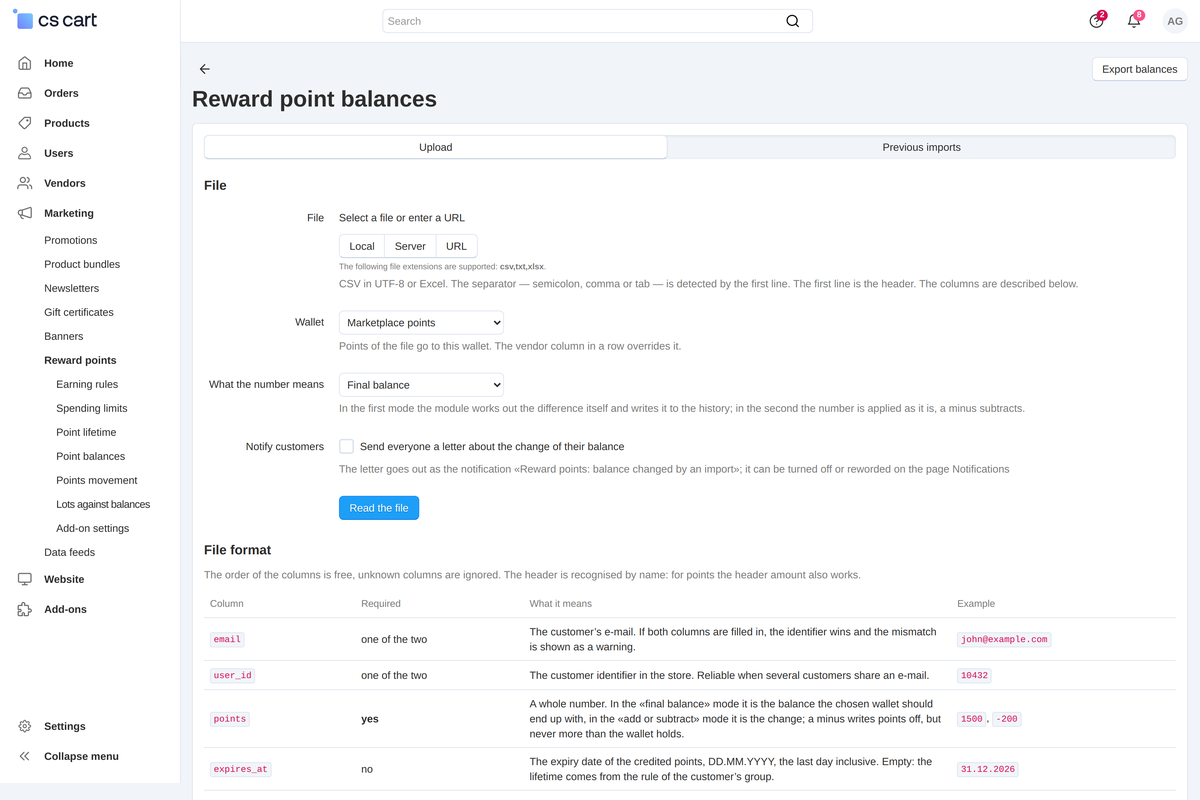Open Banners in the sidebar
1200x800 pixels.
pyautogui.click(x=64, y=336)
